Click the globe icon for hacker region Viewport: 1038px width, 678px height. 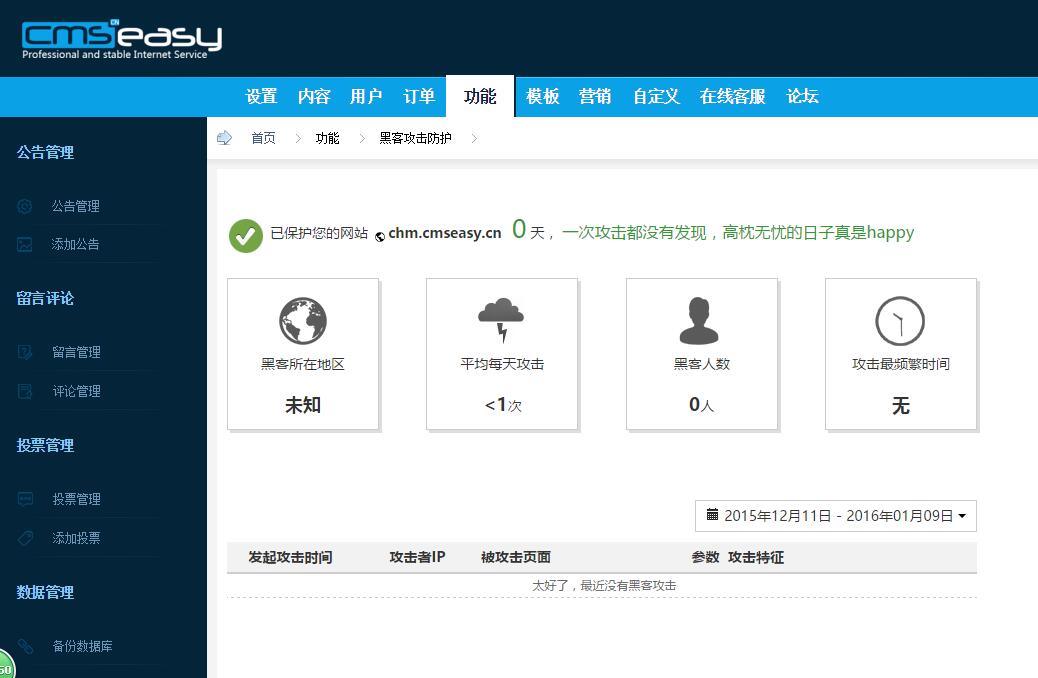coord(302,322)
